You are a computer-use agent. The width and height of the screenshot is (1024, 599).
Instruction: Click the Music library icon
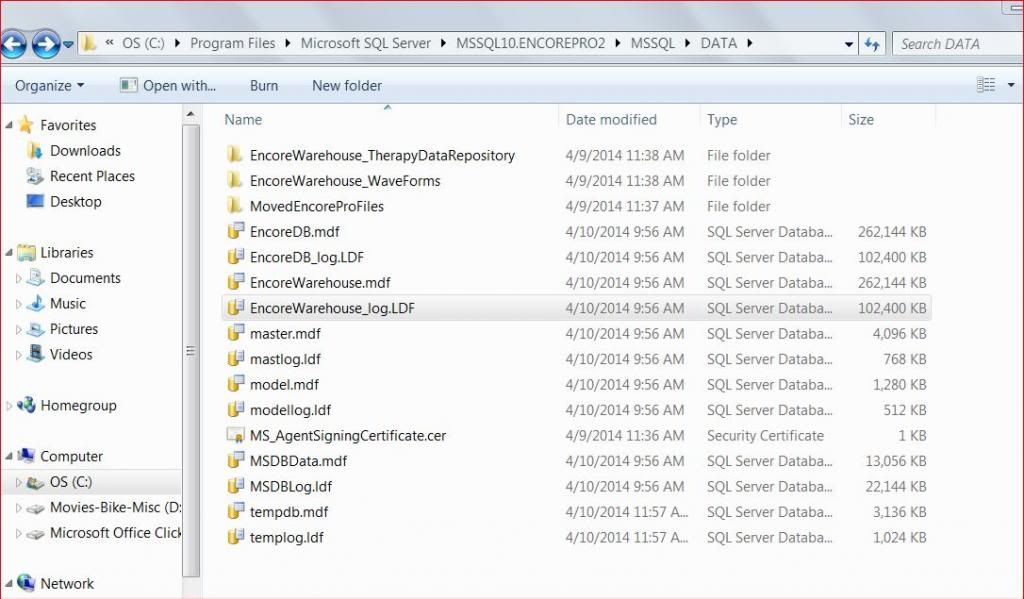(x=35, y=303)
